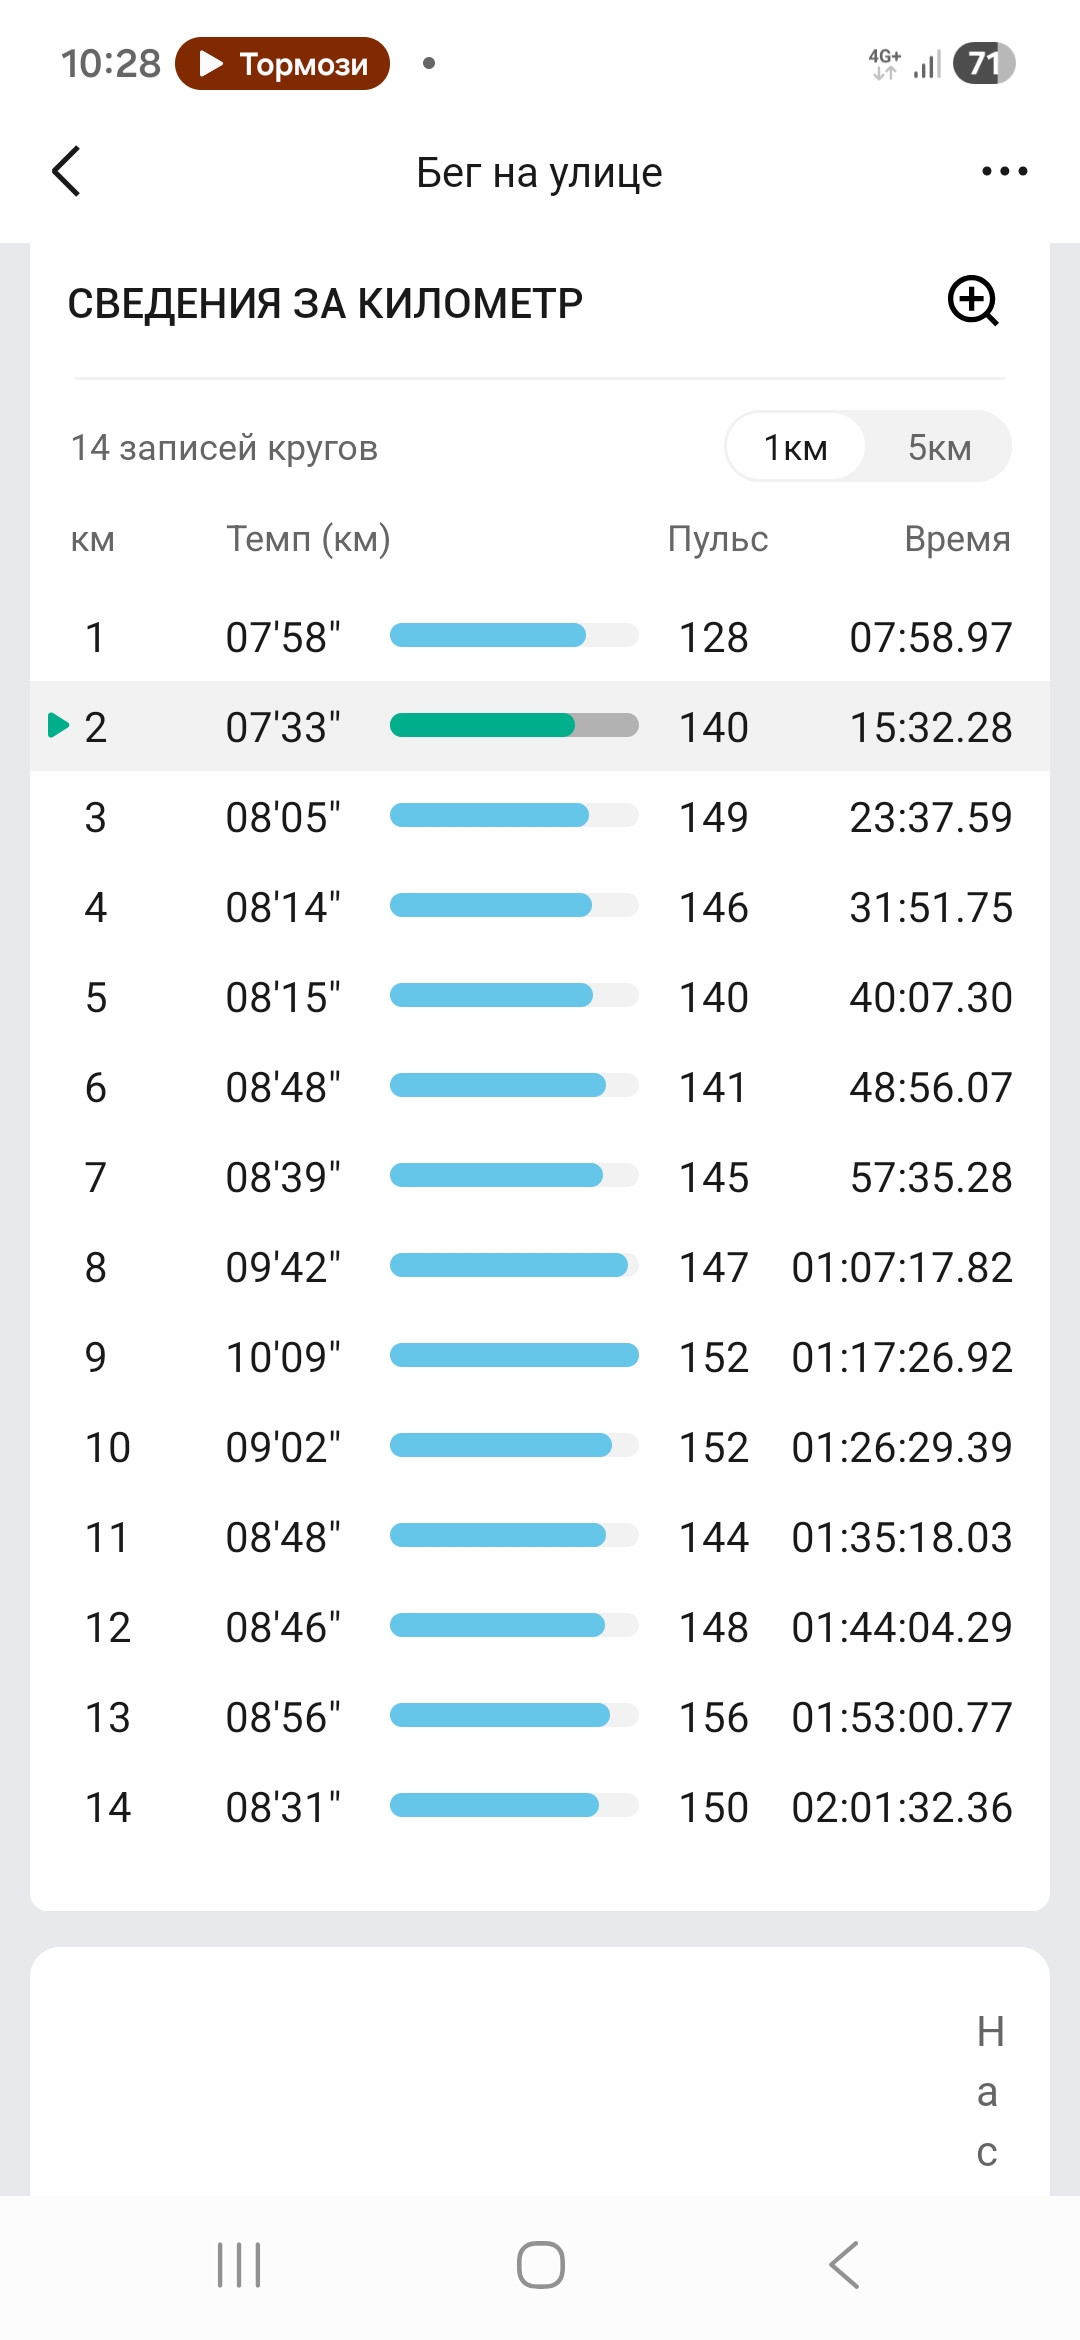The image size is (1080, 2340).
Task: Tap the Тормози now-playing pill
Action: (x=282, y=63)
